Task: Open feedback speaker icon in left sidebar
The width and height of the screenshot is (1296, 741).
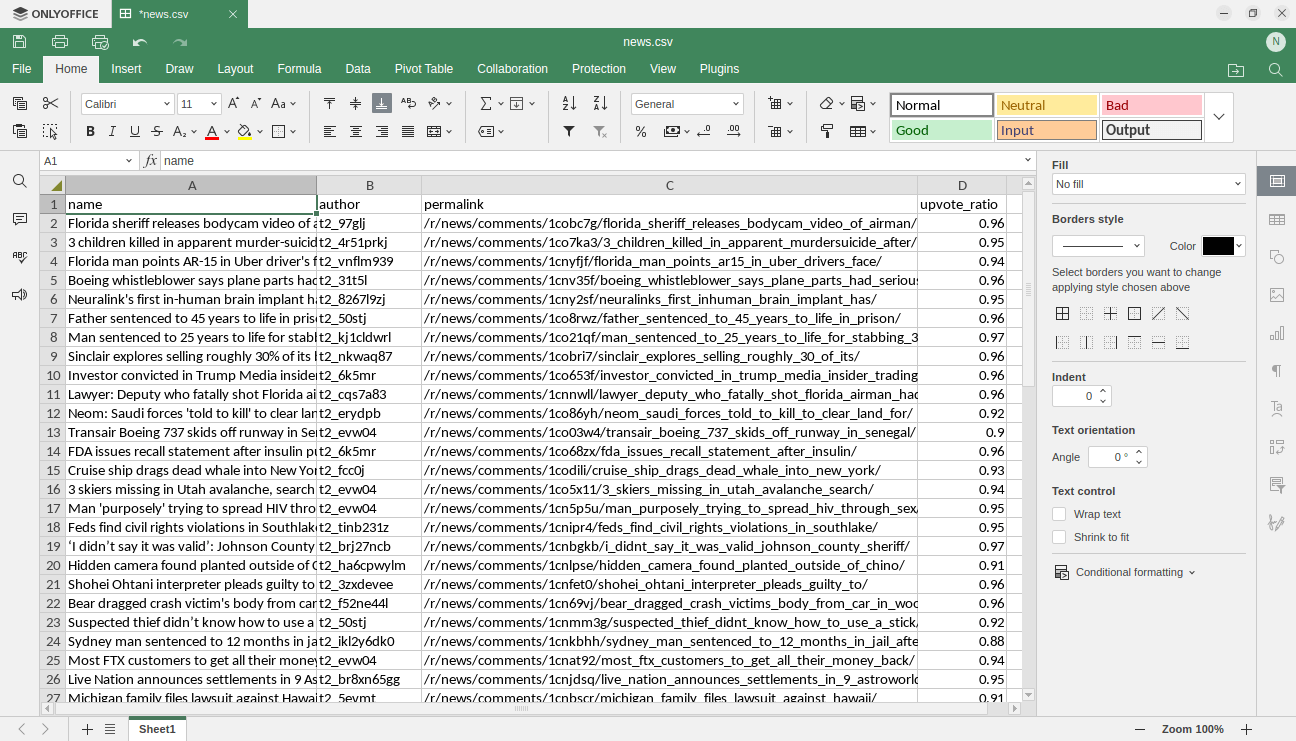Action: pyautogui.click(x=19, y=295)
